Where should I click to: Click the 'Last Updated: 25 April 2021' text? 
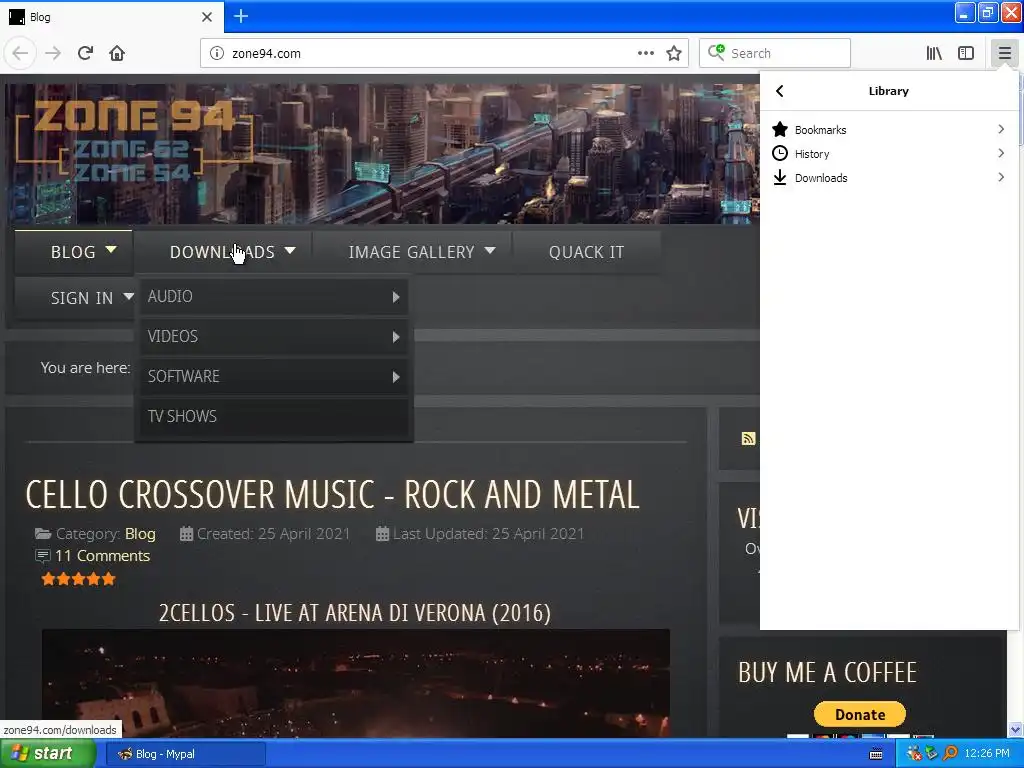click(488, 534)
